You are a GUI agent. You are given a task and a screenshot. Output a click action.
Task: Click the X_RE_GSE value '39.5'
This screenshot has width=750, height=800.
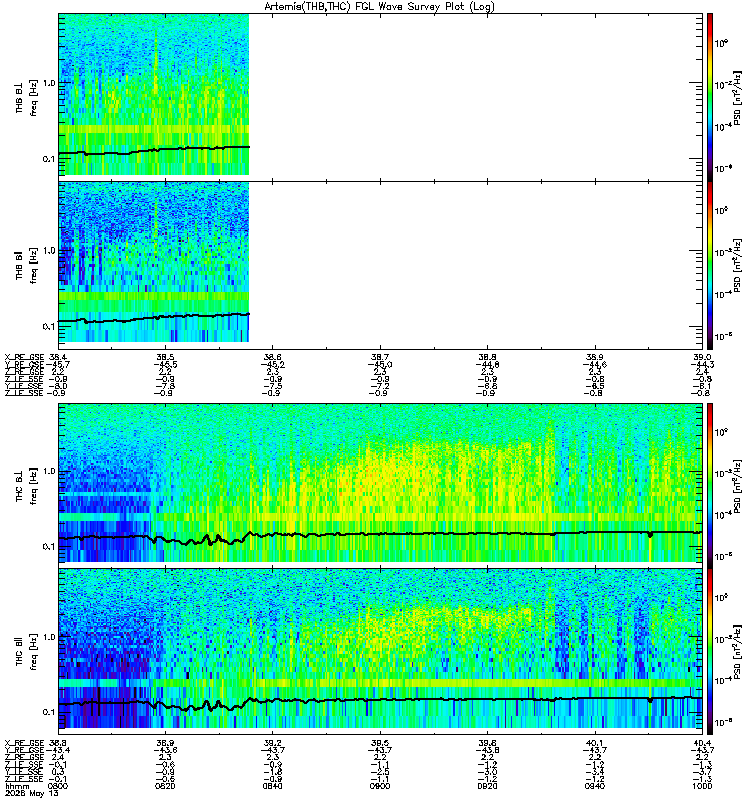pyautogui.click(x=380, y=743)
